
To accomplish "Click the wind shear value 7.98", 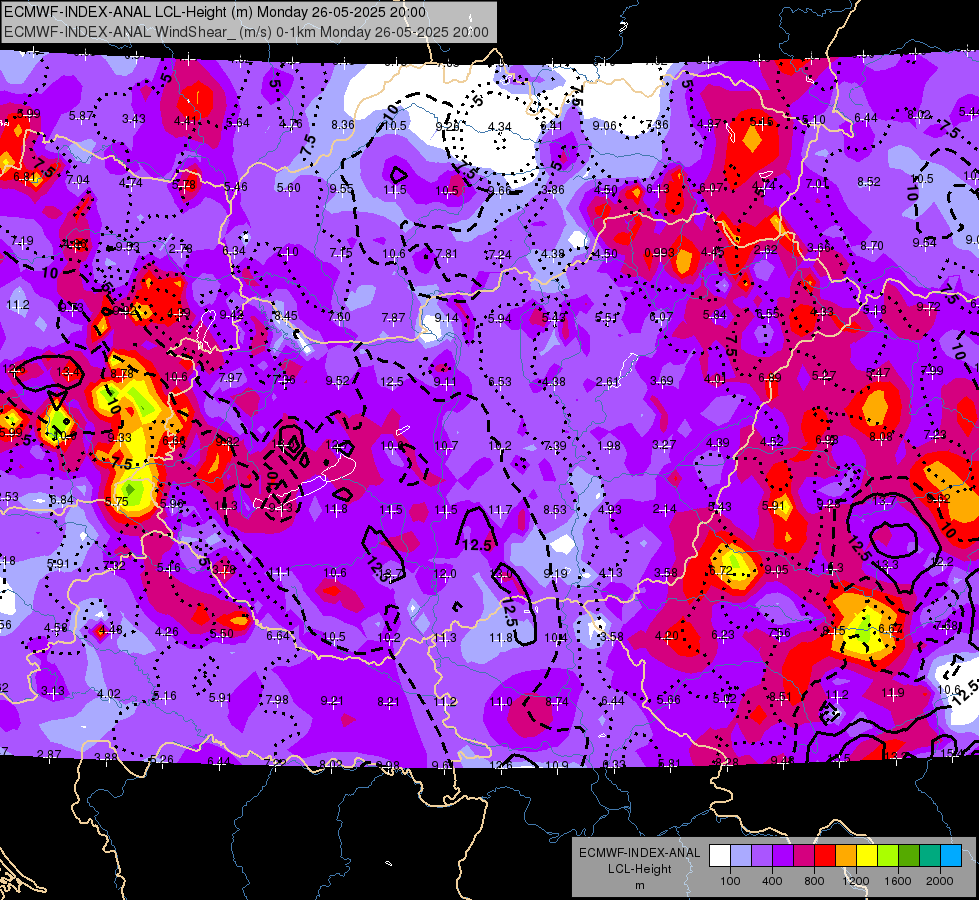I will tap(277, 700).
